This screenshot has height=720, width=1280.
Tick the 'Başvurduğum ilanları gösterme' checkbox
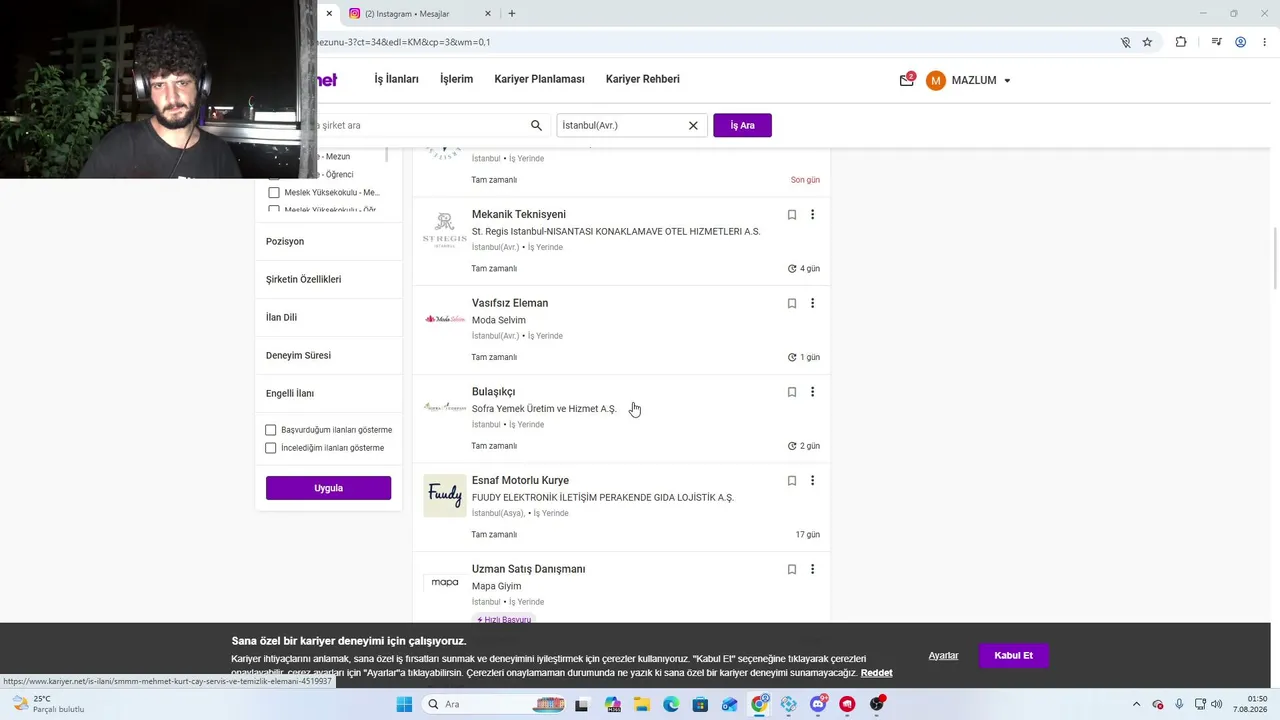point(270,430)
